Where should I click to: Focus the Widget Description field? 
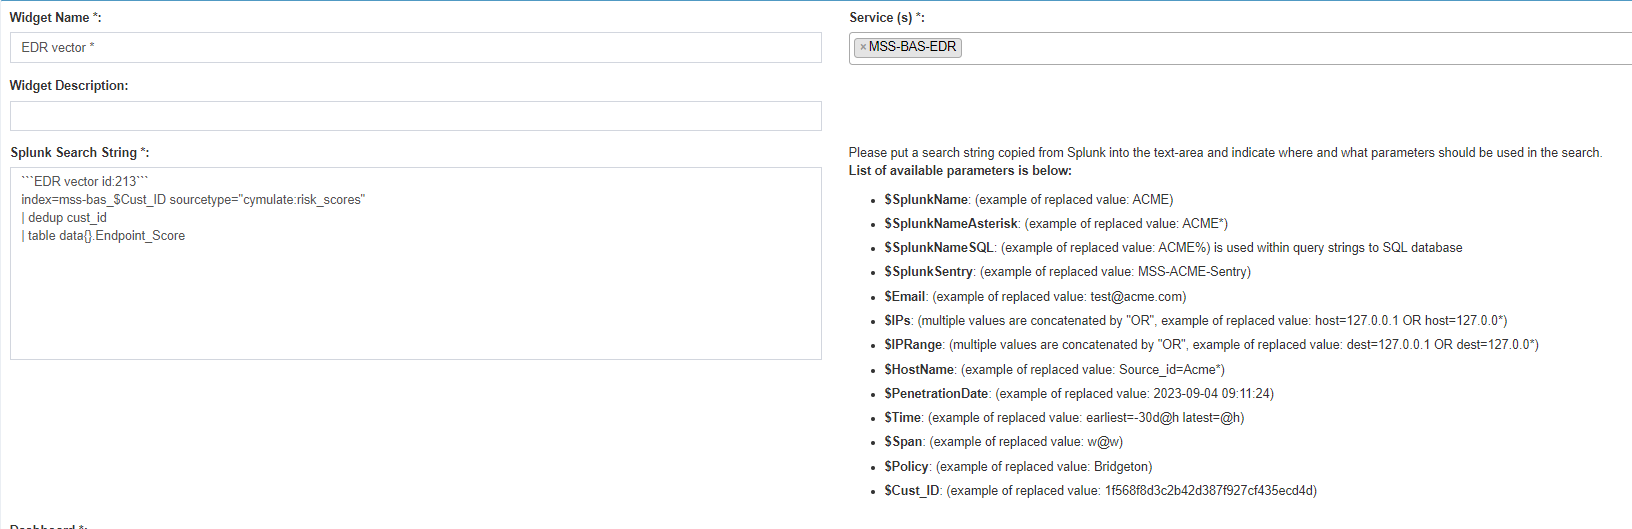(x=416, y=116)
